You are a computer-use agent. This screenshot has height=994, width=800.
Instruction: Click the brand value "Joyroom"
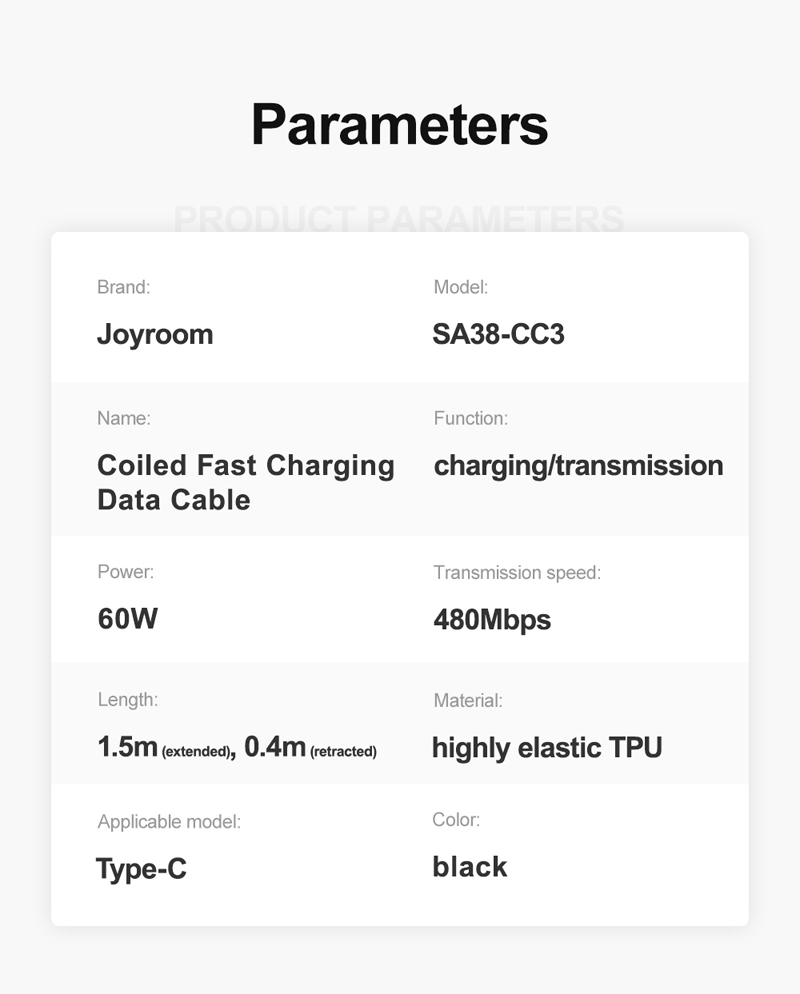[x=155, y=334]
